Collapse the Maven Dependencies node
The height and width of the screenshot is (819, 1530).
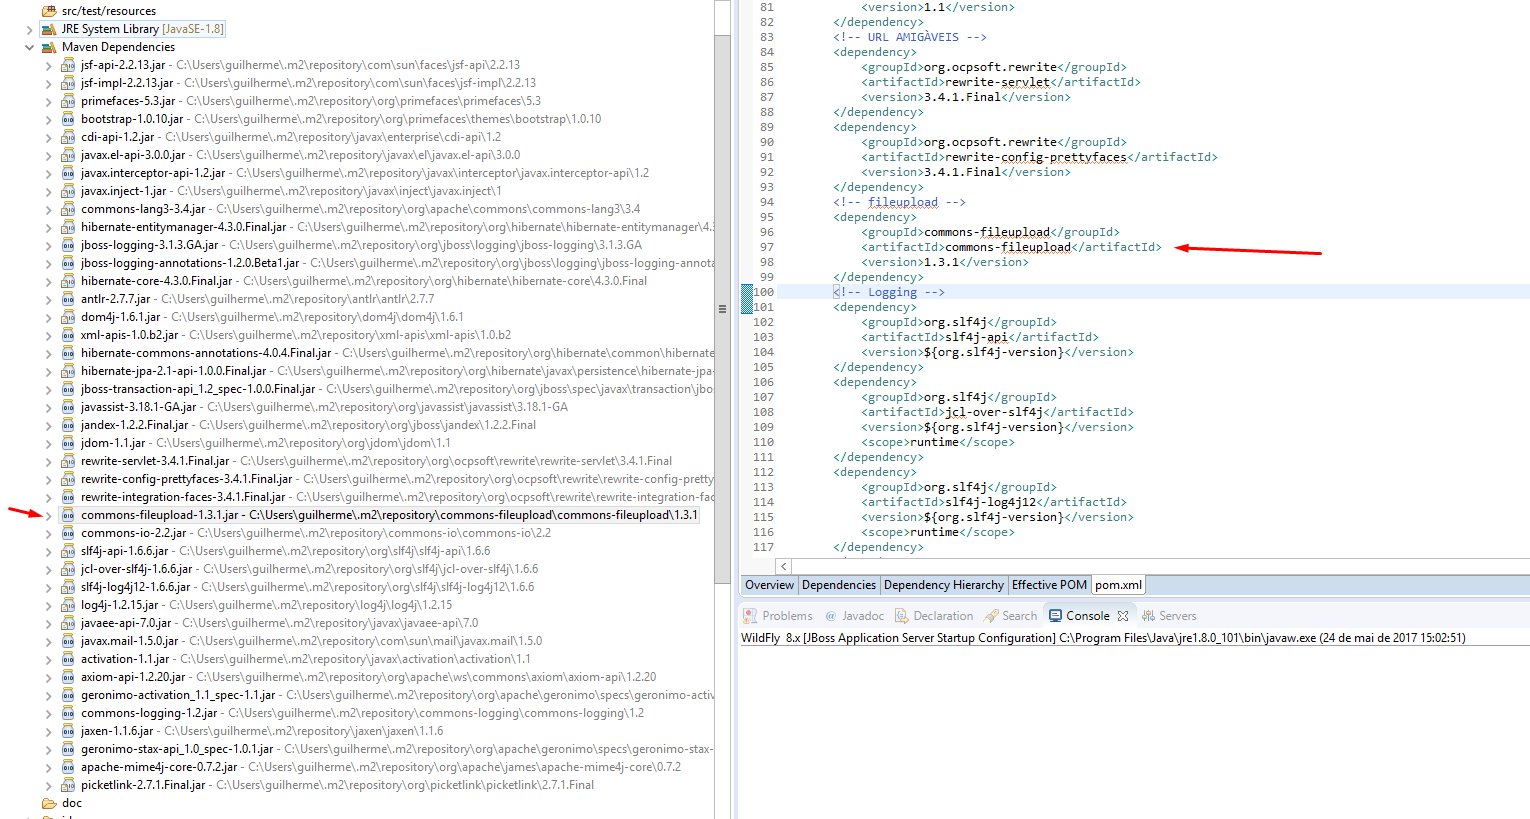point(29,47)
